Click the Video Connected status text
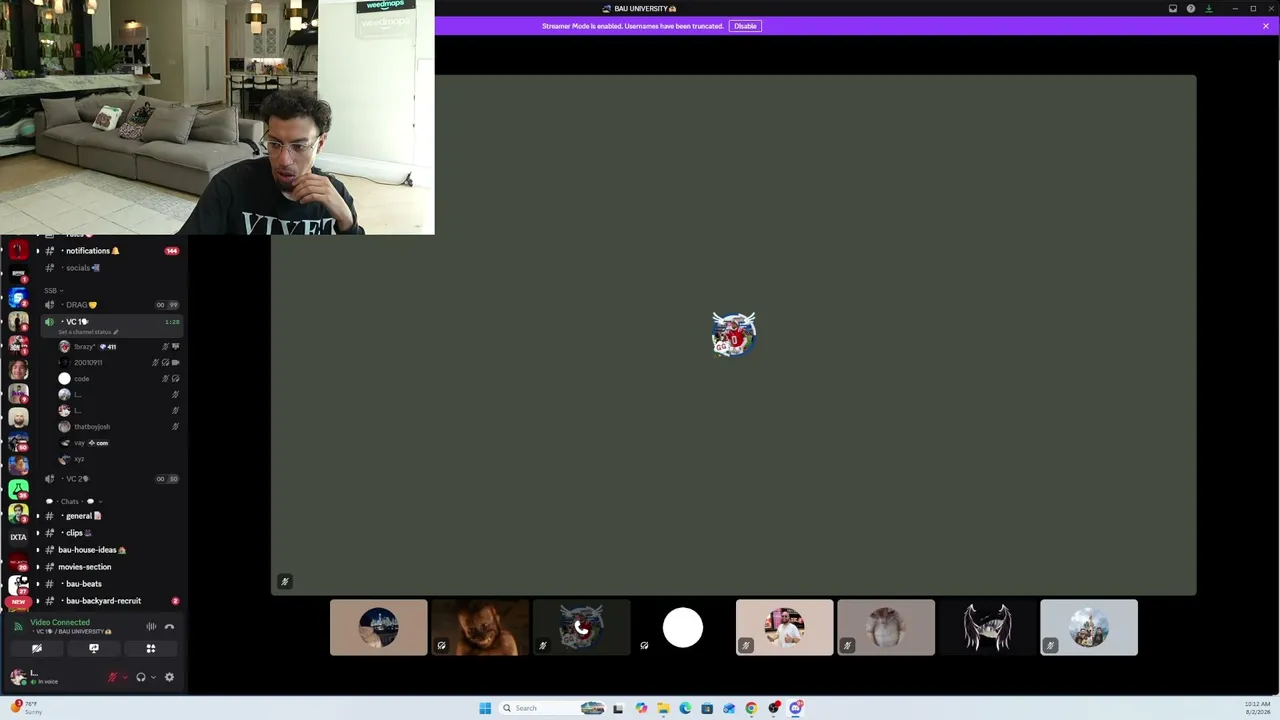This screenshot has height=720, width=1280. [60, 622]
